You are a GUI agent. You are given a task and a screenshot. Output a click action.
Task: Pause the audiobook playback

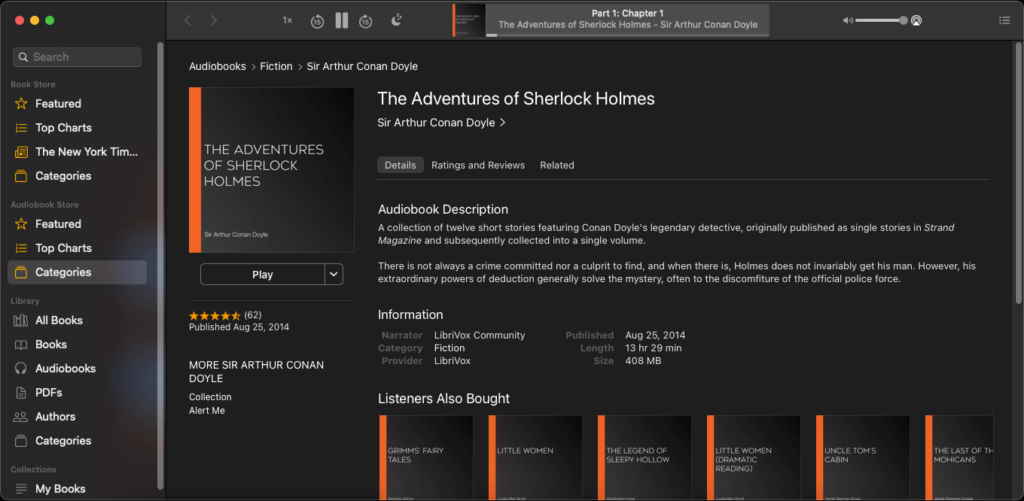342,20
